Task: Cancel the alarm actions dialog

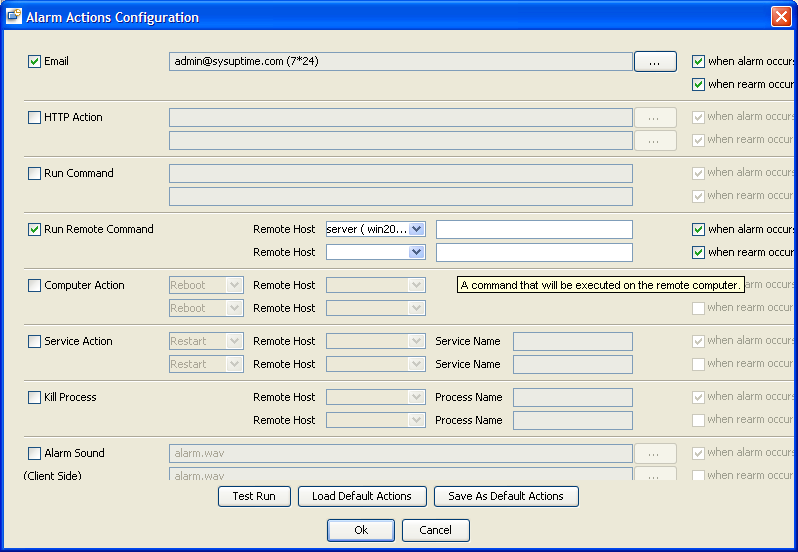Action: click(x=435, y=531)
